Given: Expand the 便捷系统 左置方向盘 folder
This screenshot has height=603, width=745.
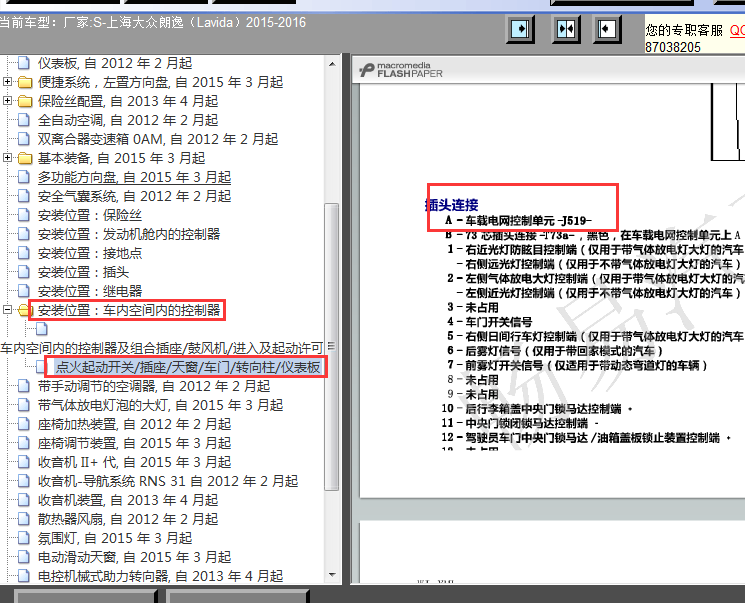Looking at the screenshot, I should click(7, 82).
